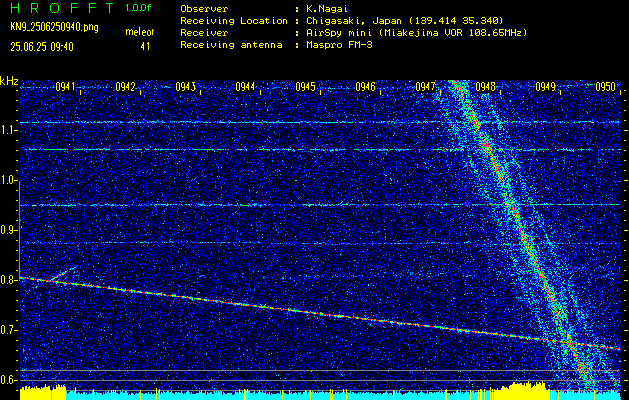Click the 0949 time marker
629x400 pixels.
coord(545,87)
